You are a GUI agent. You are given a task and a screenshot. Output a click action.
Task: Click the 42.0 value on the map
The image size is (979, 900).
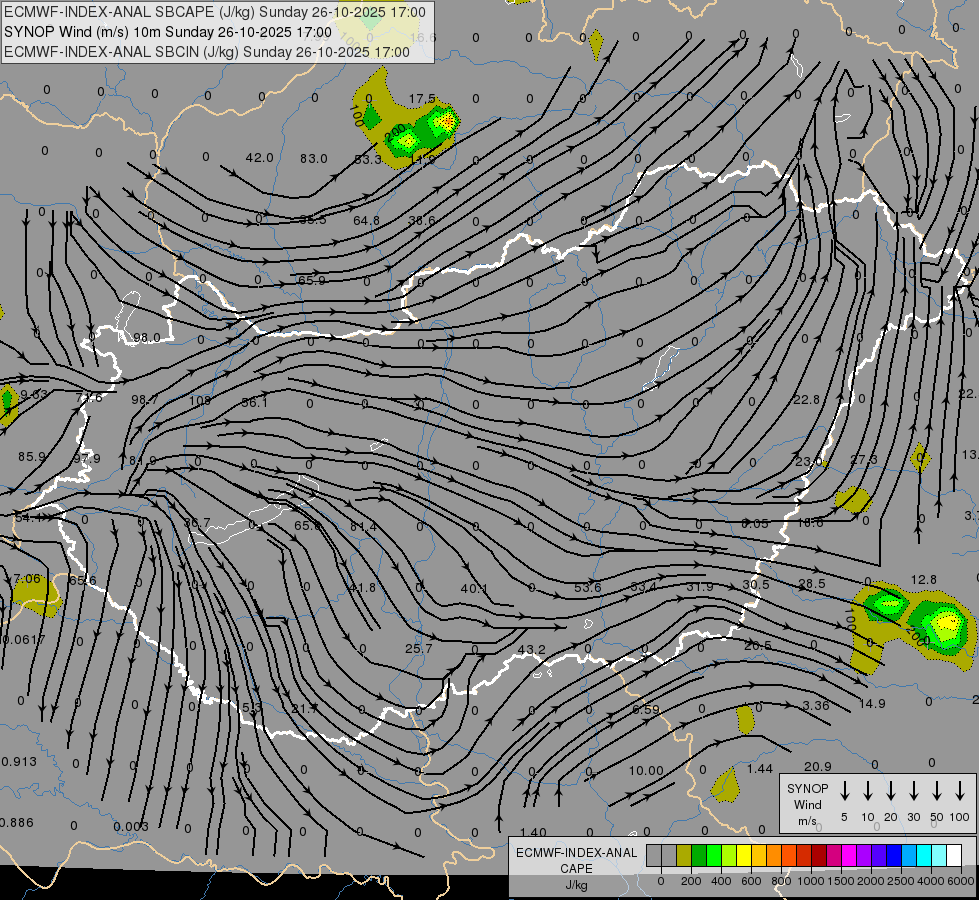[259, 157]
